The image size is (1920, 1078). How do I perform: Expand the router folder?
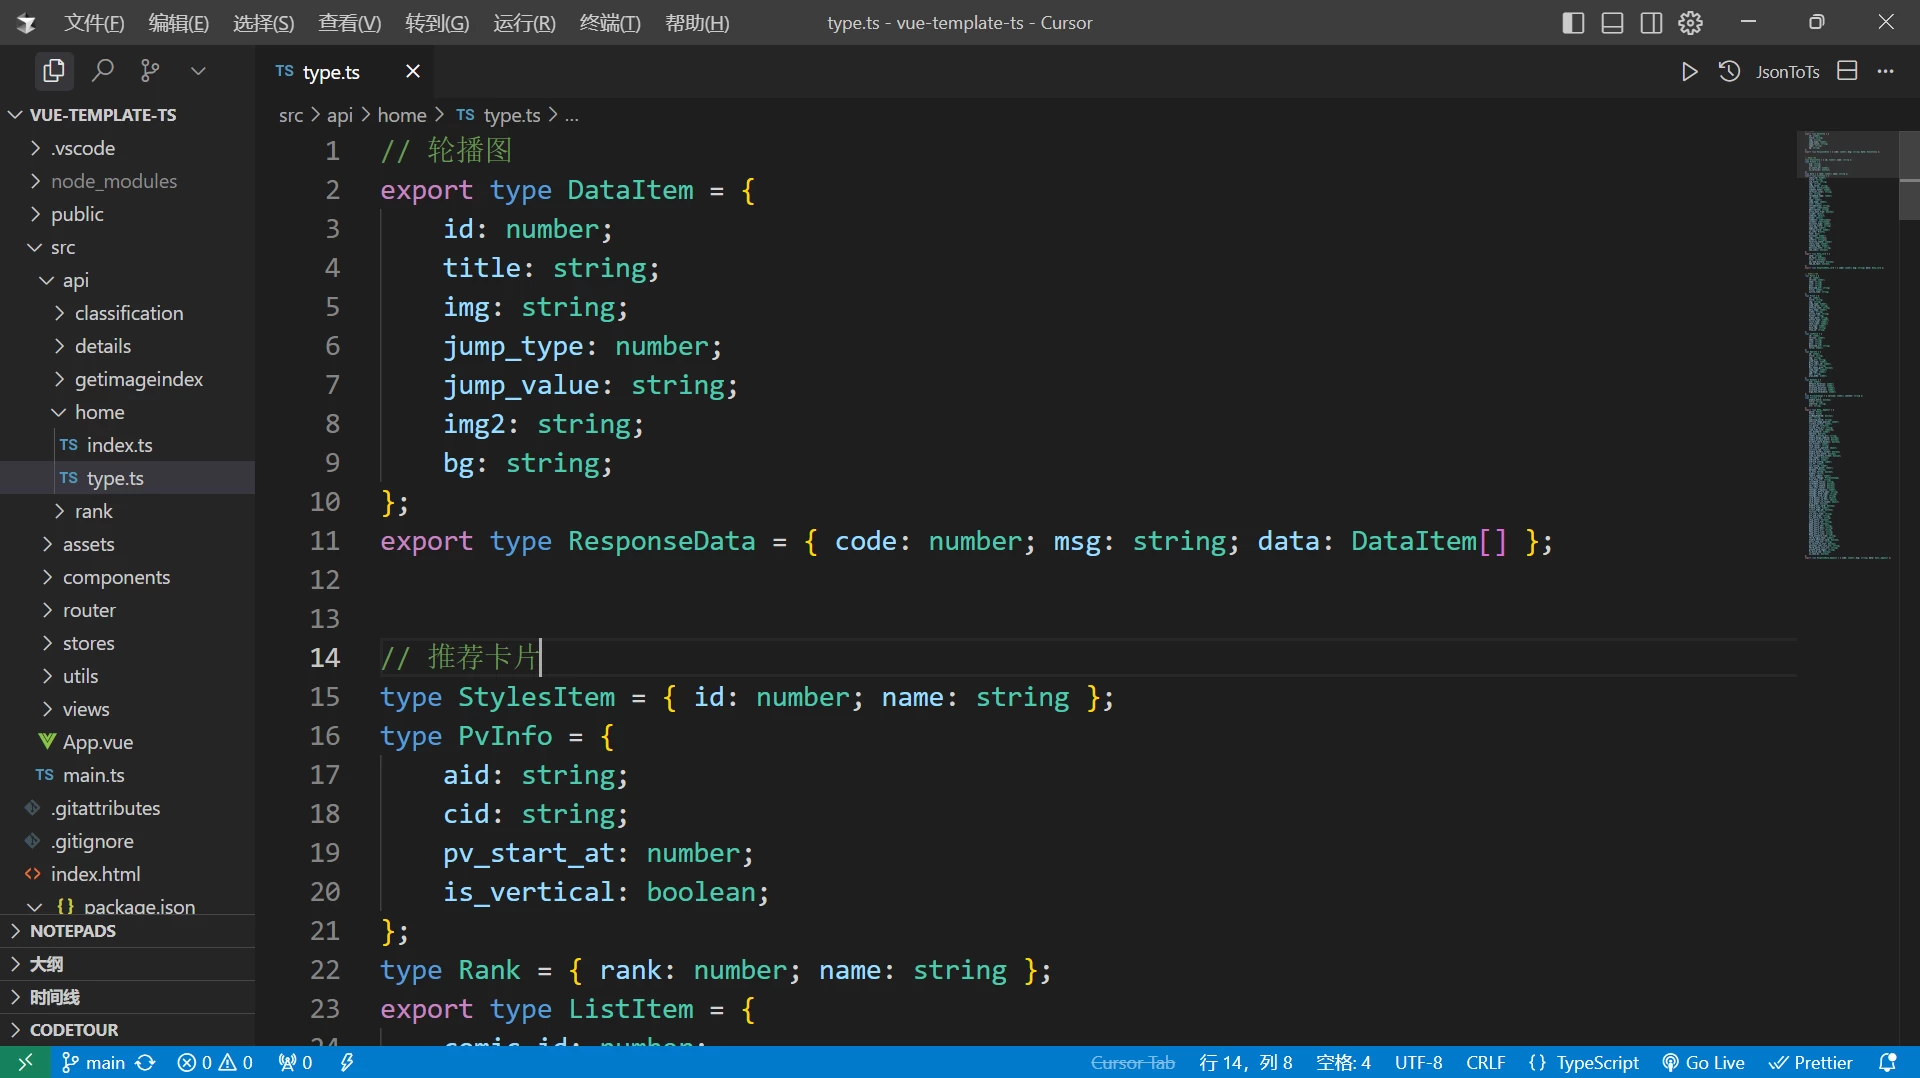(x=128, y=610)
